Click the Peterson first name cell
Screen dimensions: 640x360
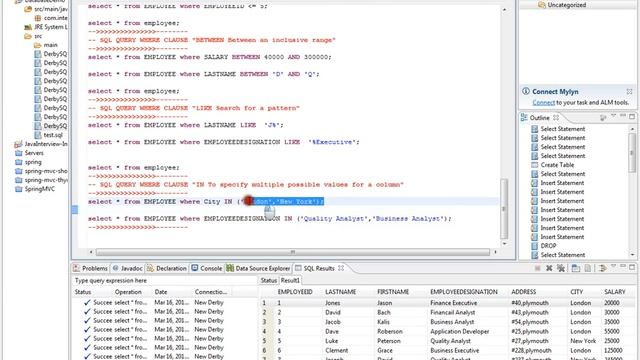coord(389,341)
